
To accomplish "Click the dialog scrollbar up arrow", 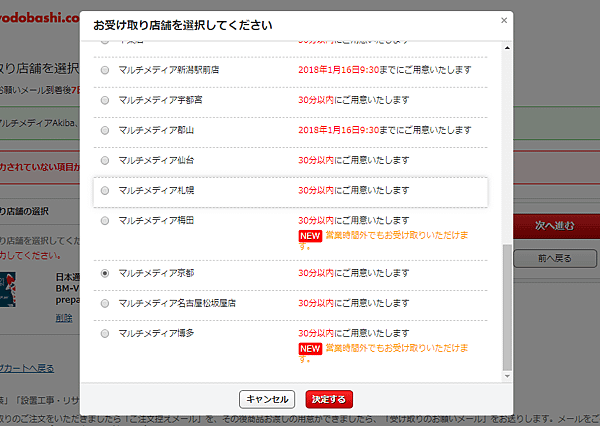I will [x=507, y=48].
